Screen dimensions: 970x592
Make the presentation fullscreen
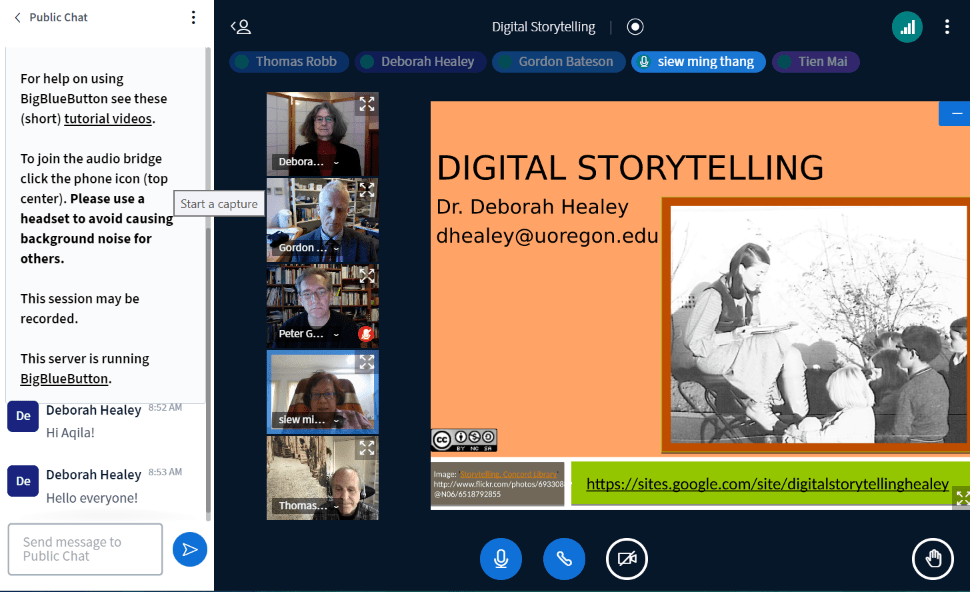coord(961,497)
